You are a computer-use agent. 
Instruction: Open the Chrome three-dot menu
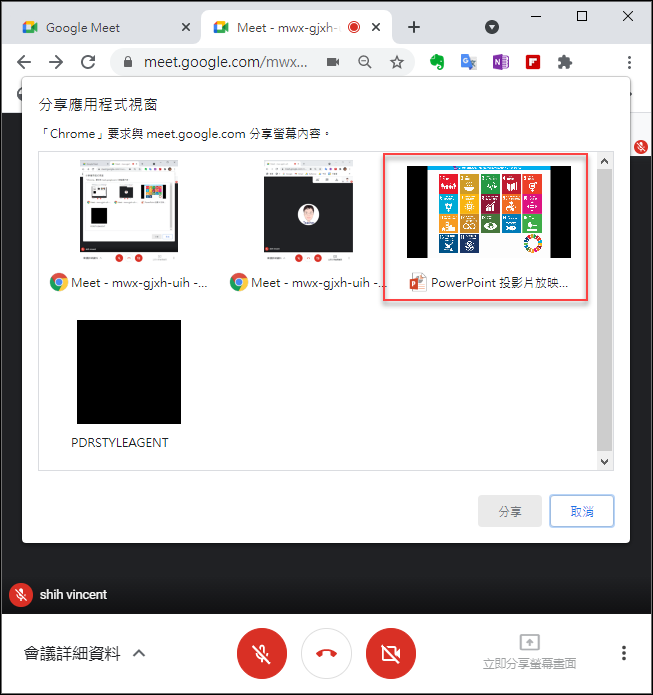tap(629, 62)
